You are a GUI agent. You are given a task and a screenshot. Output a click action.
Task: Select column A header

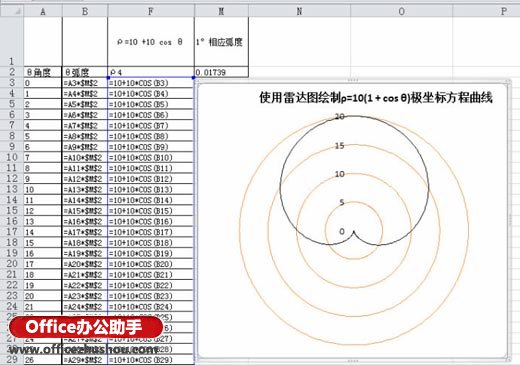pos(43,11)
